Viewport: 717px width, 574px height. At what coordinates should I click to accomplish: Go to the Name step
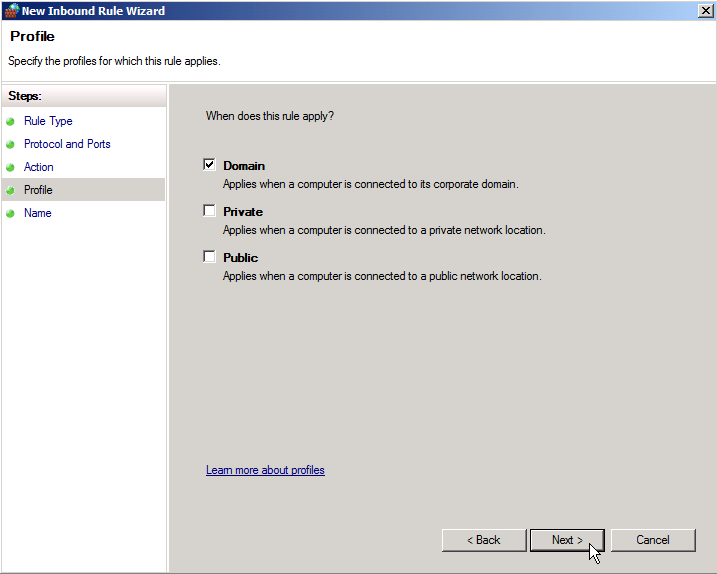point(37,213)
